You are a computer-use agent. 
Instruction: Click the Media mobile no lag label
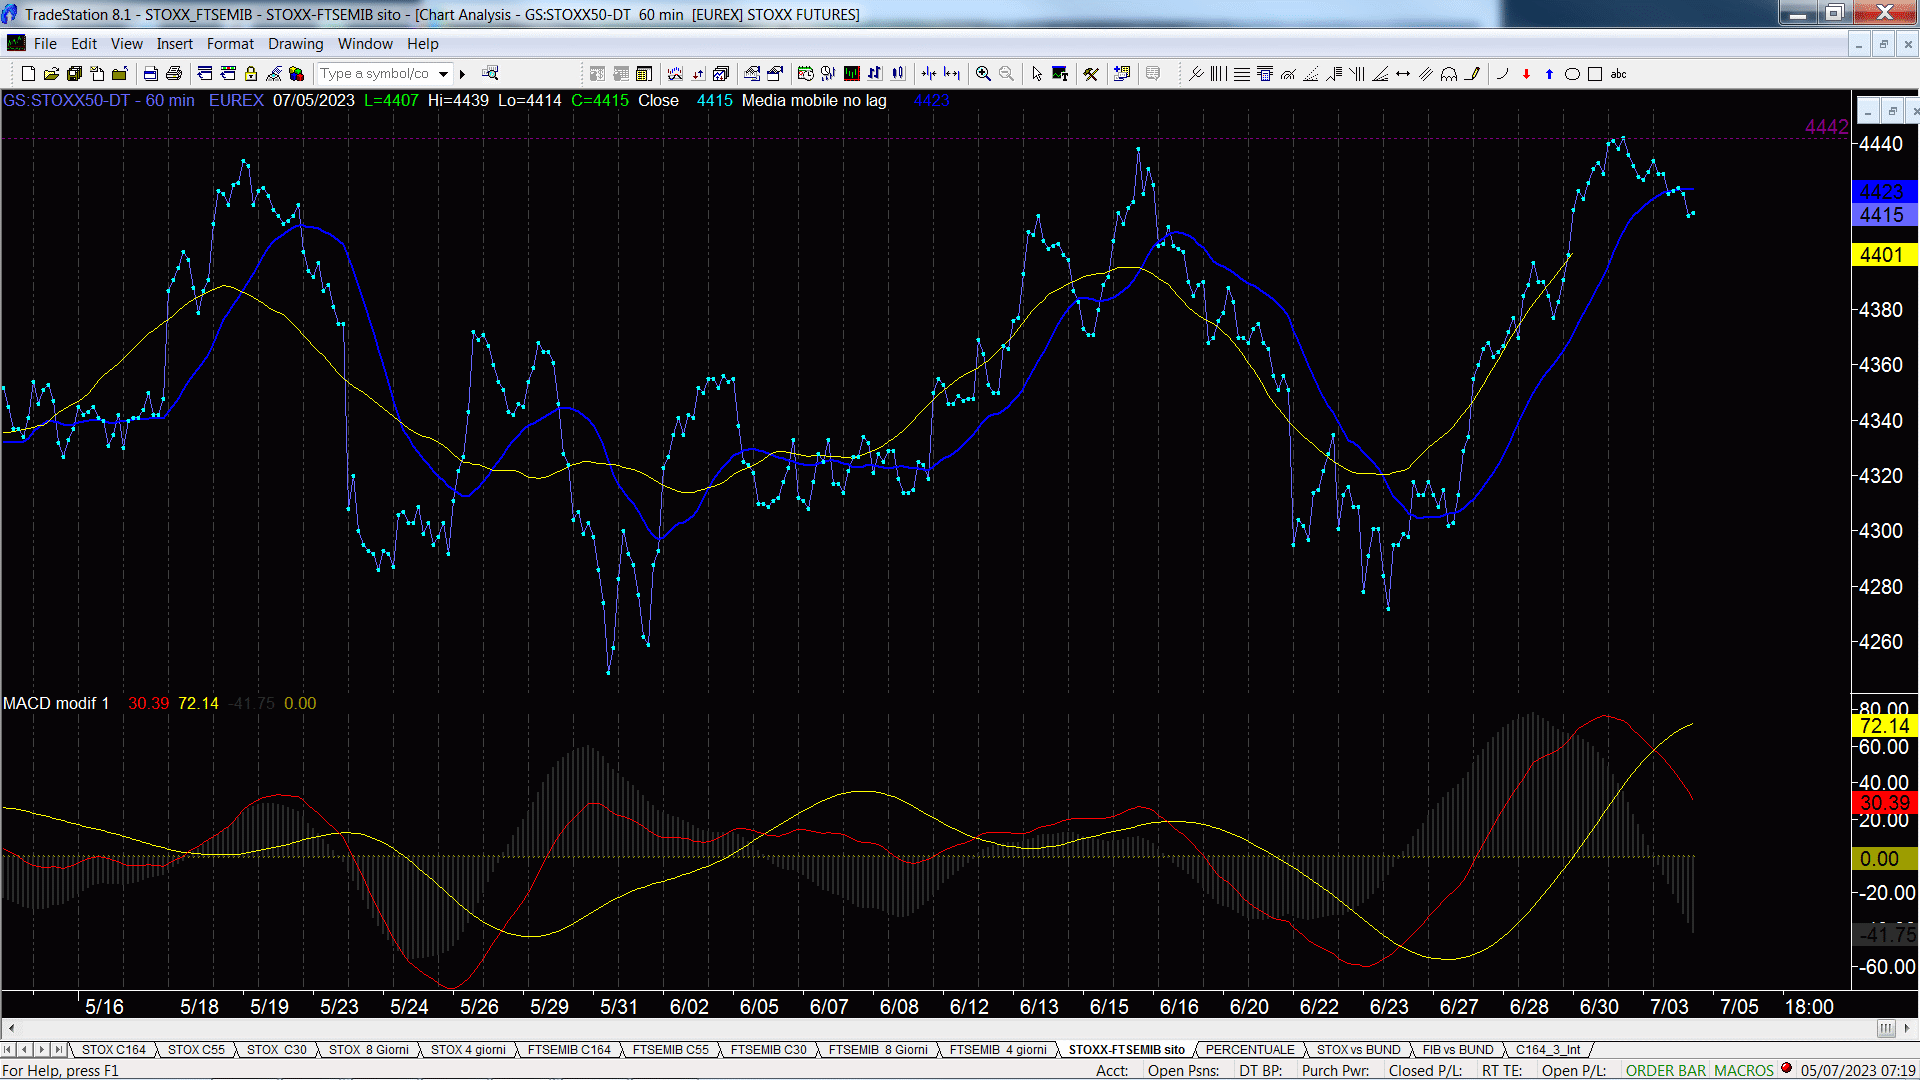[814, 100]
